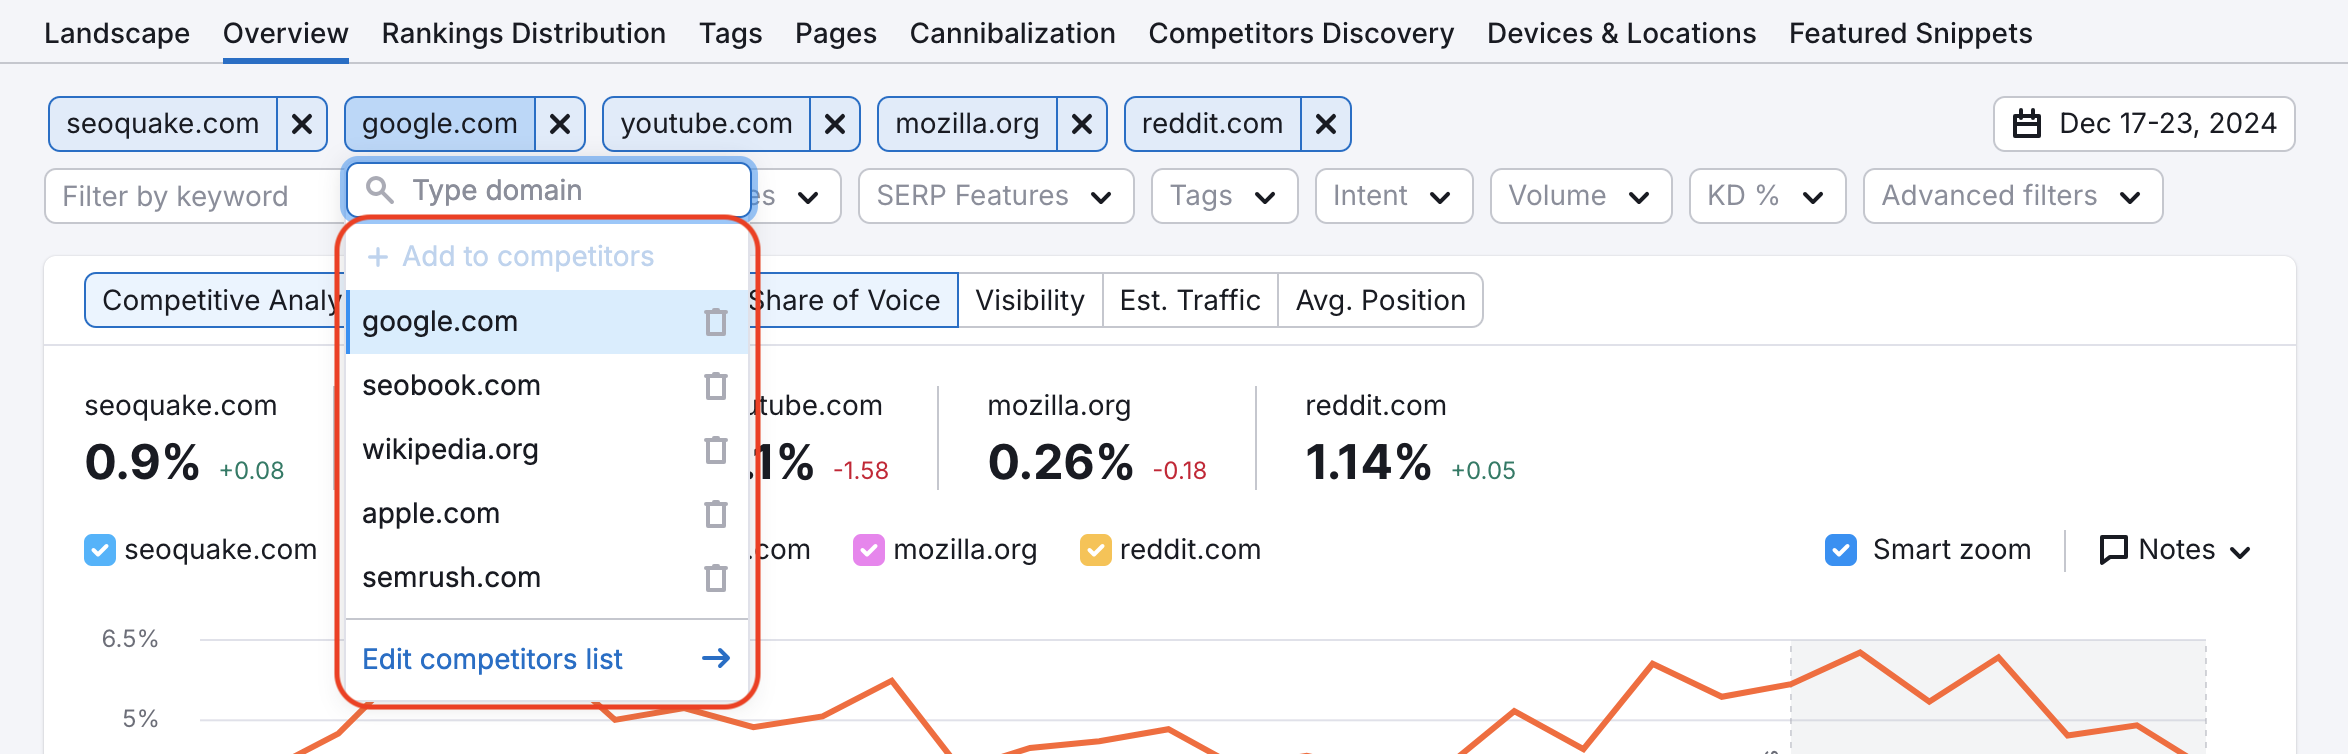
Task: Delete apple.com using trash icon
Action: [715, 514]
